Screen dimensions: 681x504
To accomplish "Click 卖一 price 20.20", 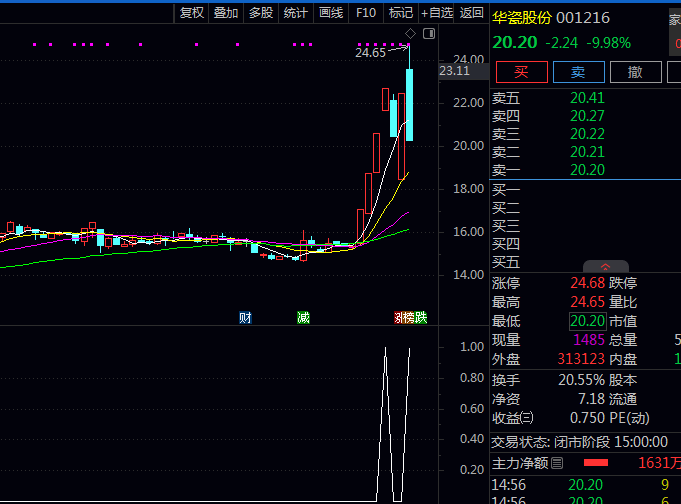I will click(x=587, y=170).
